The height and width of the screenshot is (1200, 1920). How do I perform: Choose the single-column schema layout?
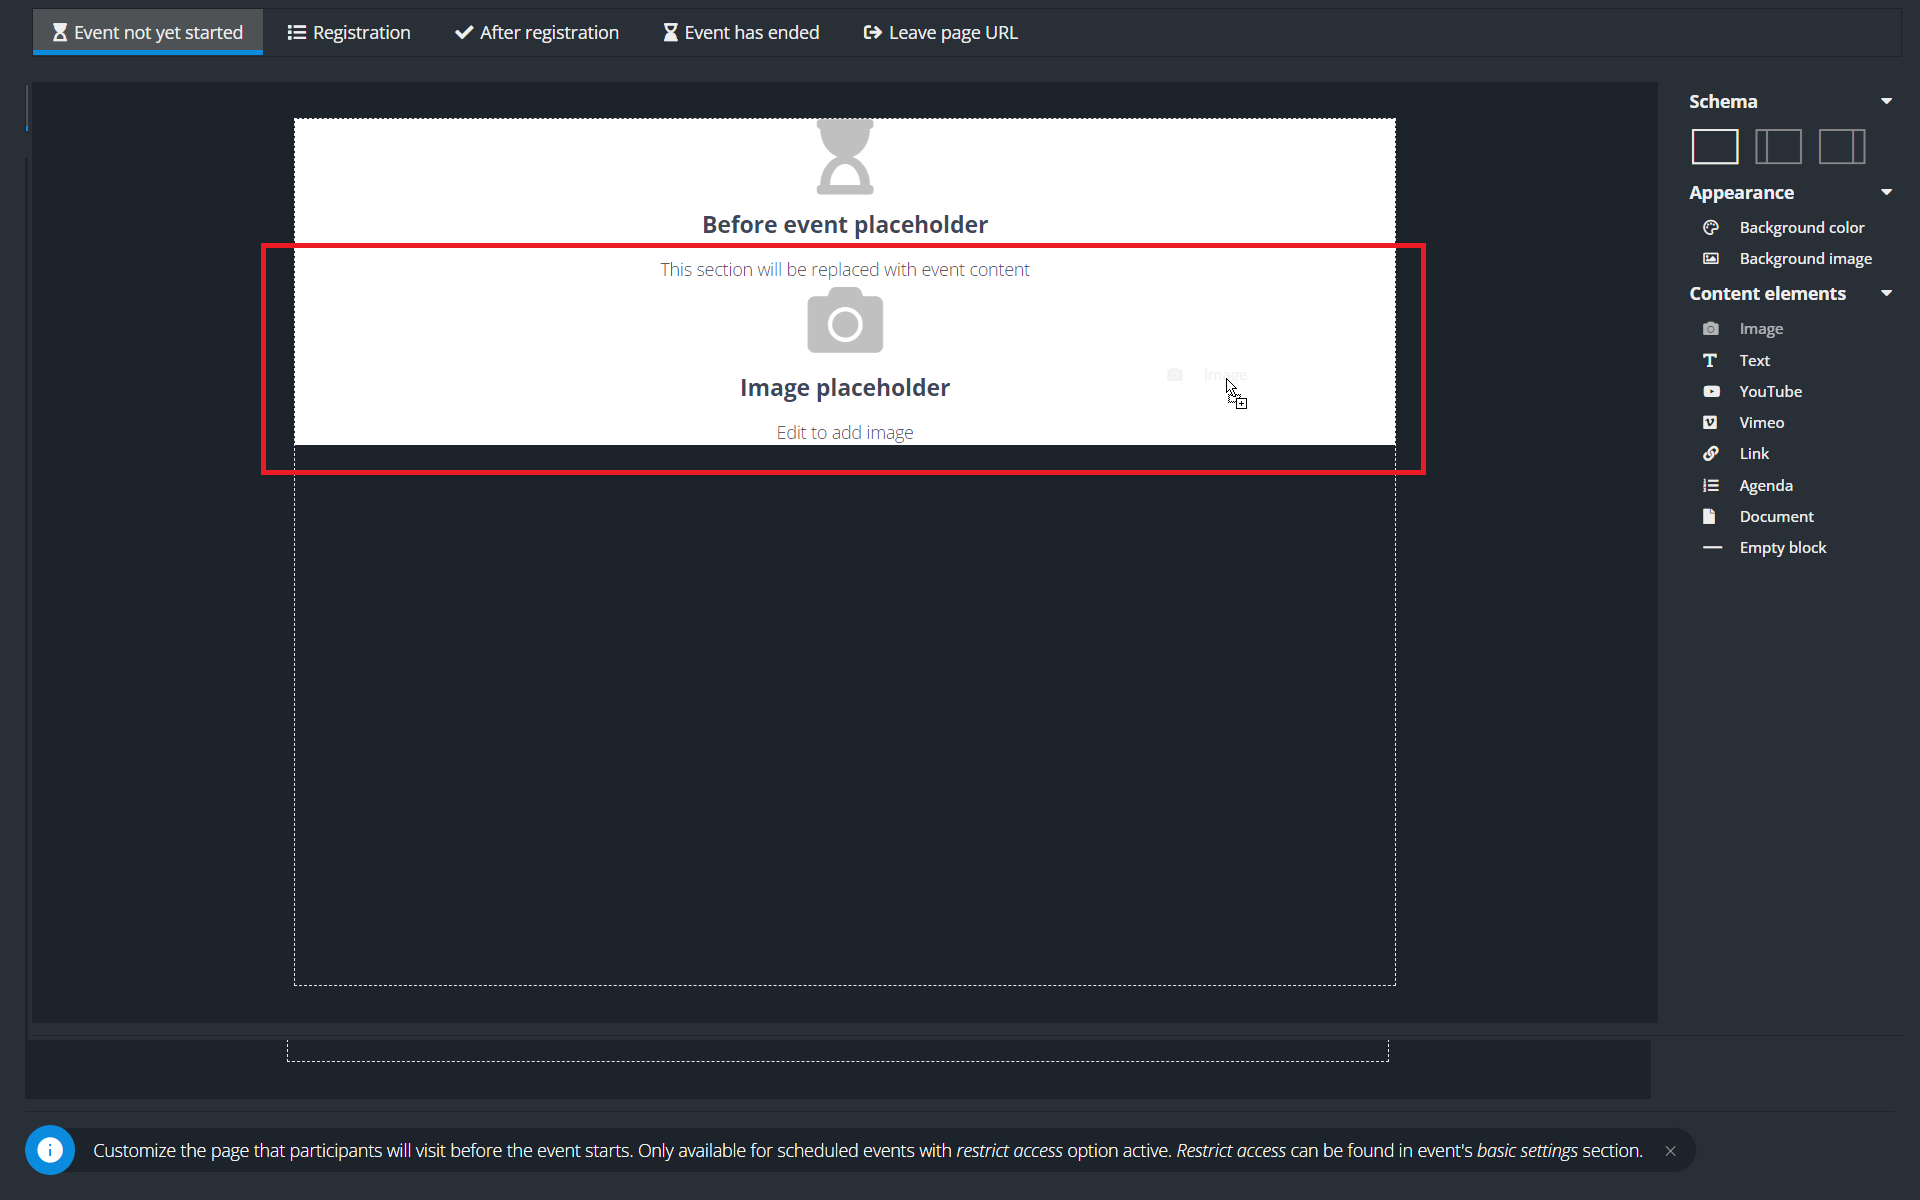coord(1714,147)
